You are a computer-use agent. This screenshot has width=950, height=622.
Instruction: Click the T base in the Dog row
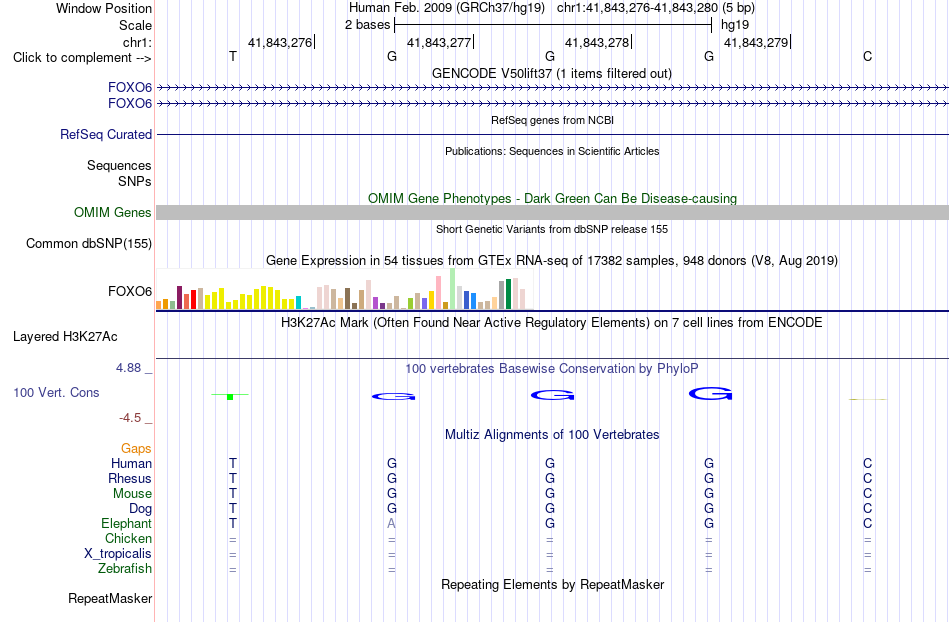pyautogui.click(x=233, y=509)
